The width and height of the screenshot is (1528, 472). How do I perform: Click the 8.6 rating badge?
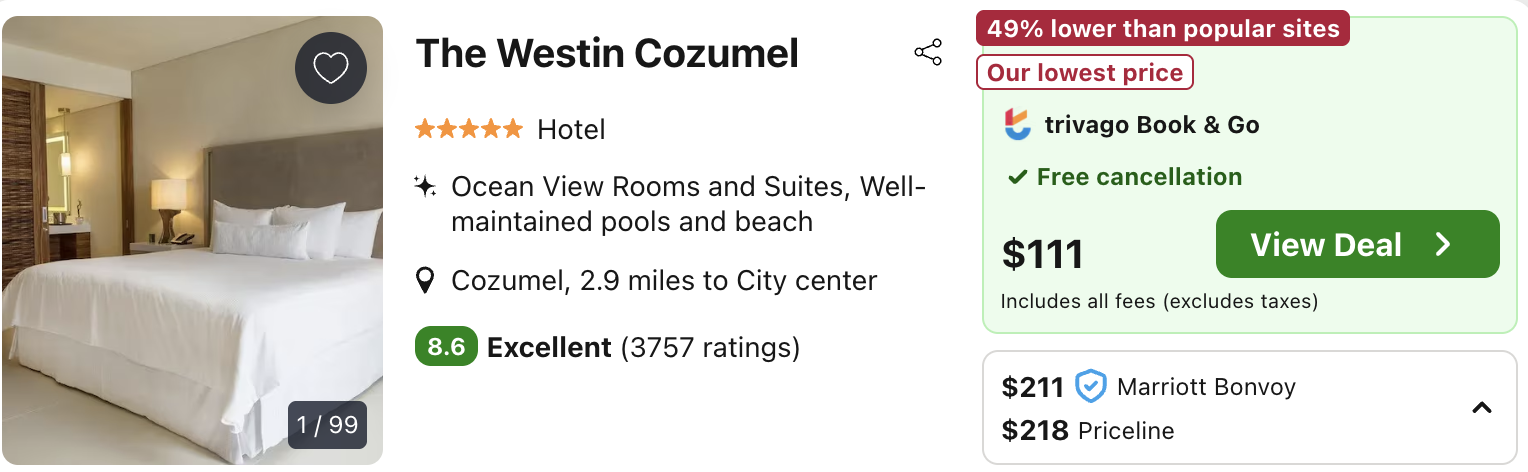pos(446,347)
